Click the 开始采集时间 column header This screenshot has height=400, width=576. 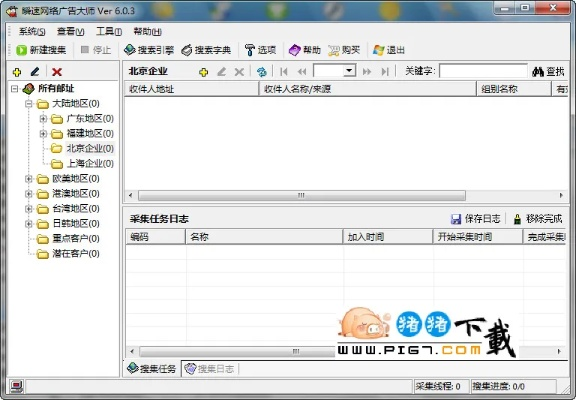pyautogui.click(x=478, y=237)
